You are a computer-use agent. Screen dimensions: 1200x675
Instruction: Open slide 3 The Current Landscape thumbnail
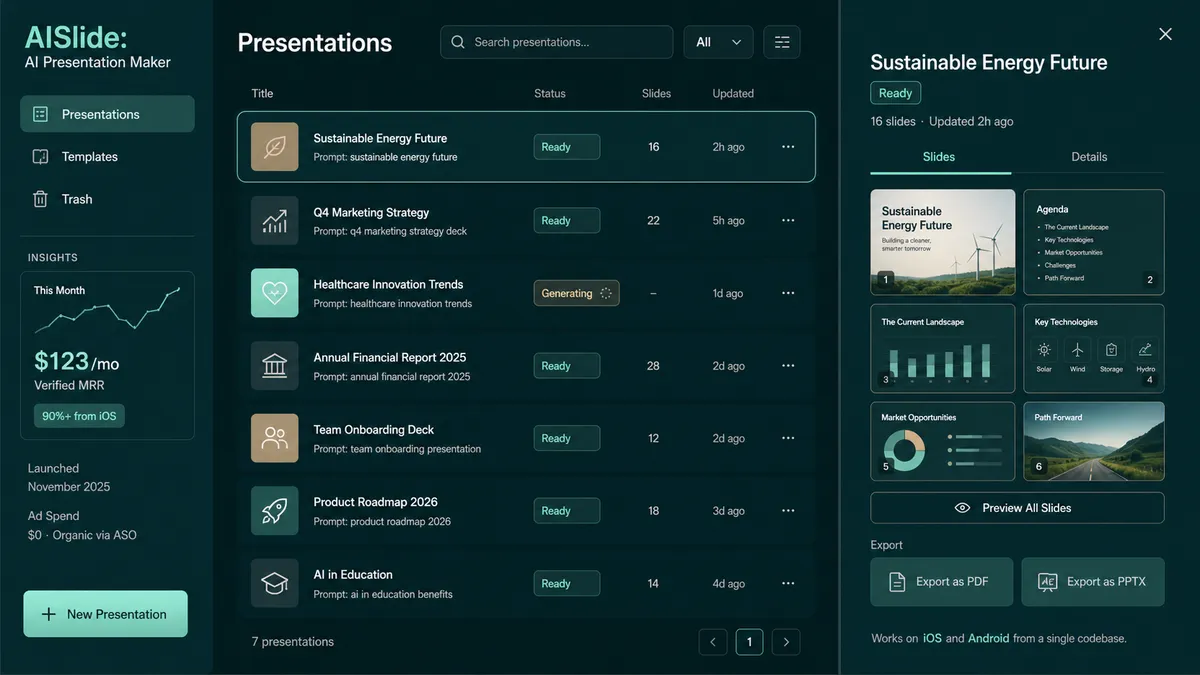(x=943, y=348)
